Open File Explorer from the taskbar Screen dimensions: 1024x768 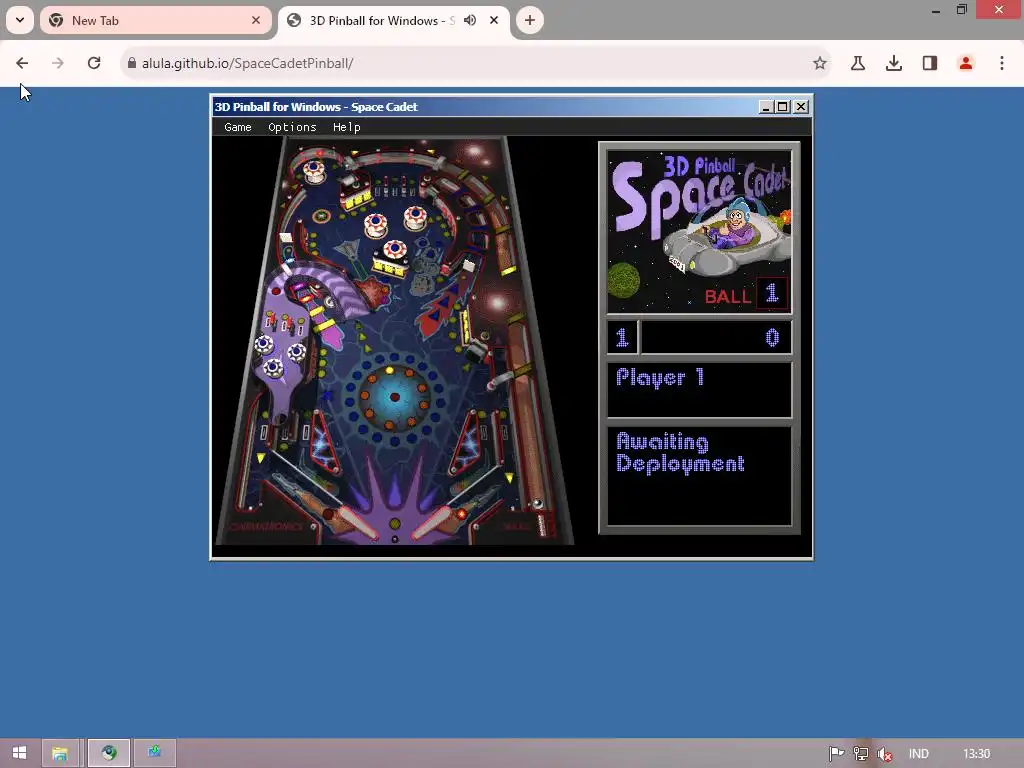point(60,753)
